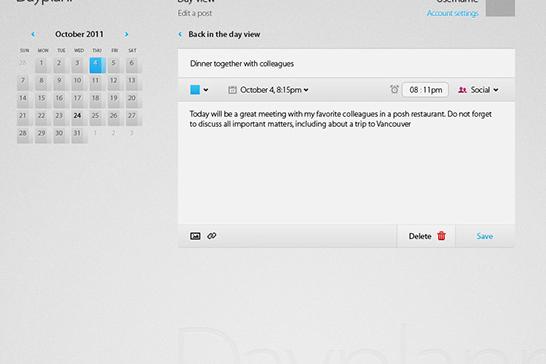Click the Edit a post subtitle text

195,13
